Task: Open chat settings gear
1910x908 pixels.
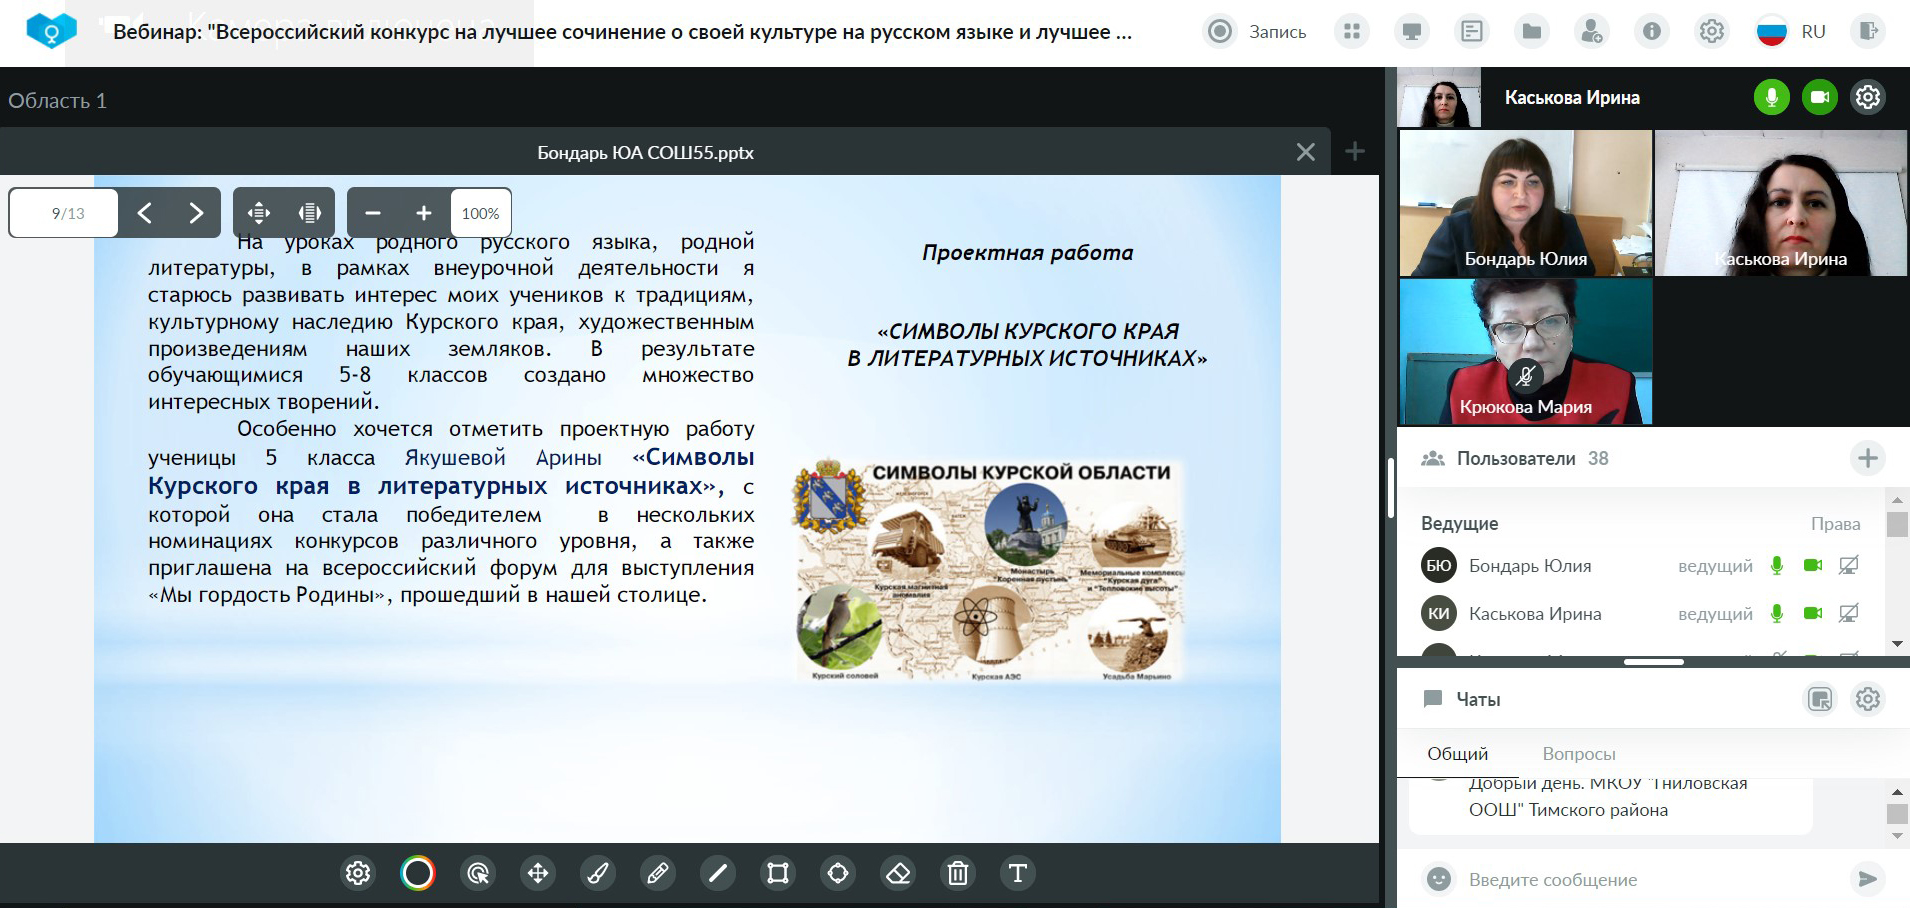Action: click(x=1868, y=699)
